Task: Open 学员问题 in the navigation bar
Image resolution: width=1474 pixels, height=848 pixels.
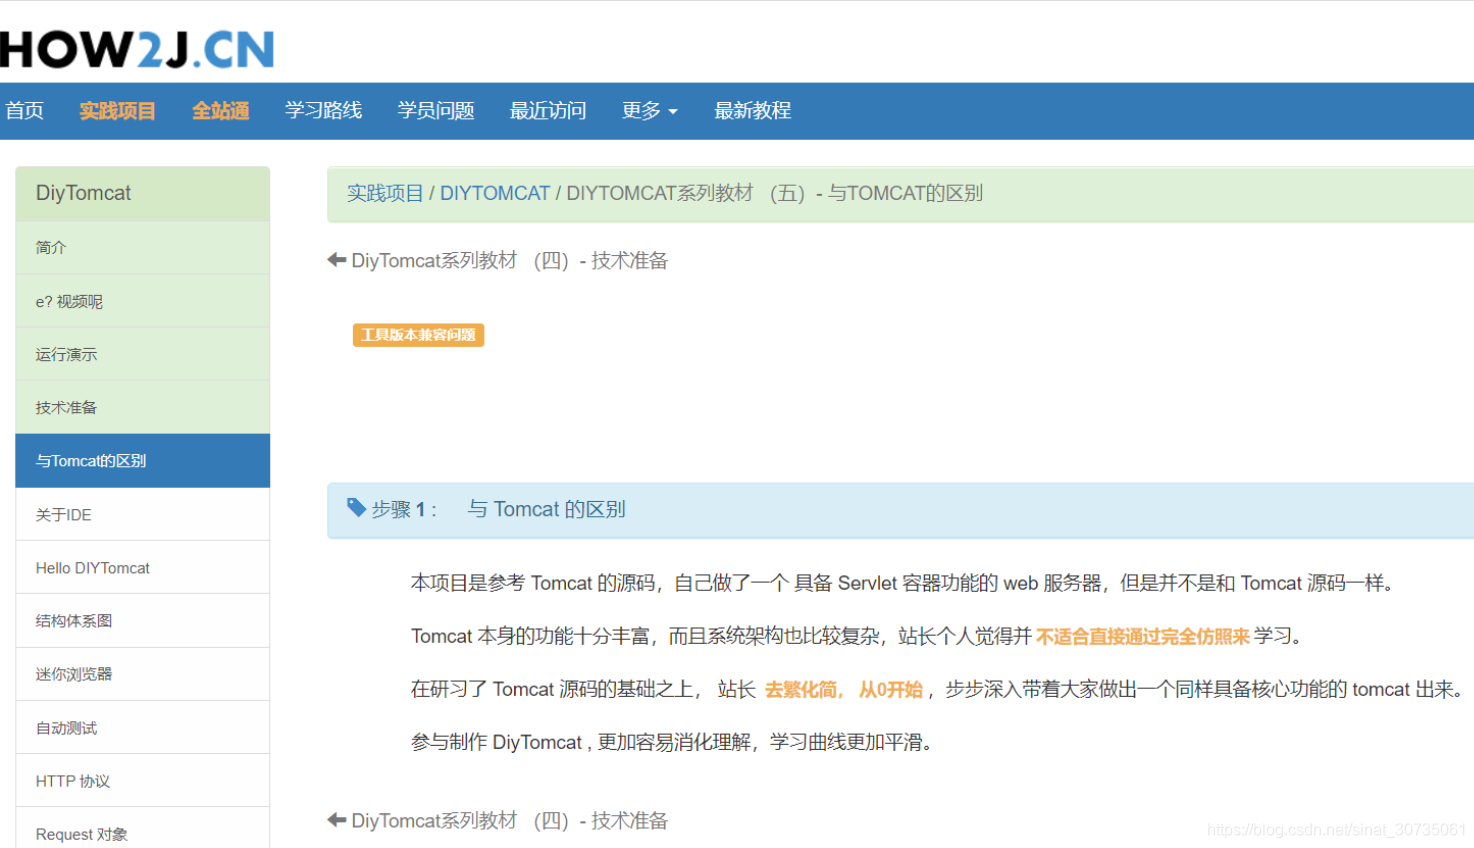Action: click(436, 111)
